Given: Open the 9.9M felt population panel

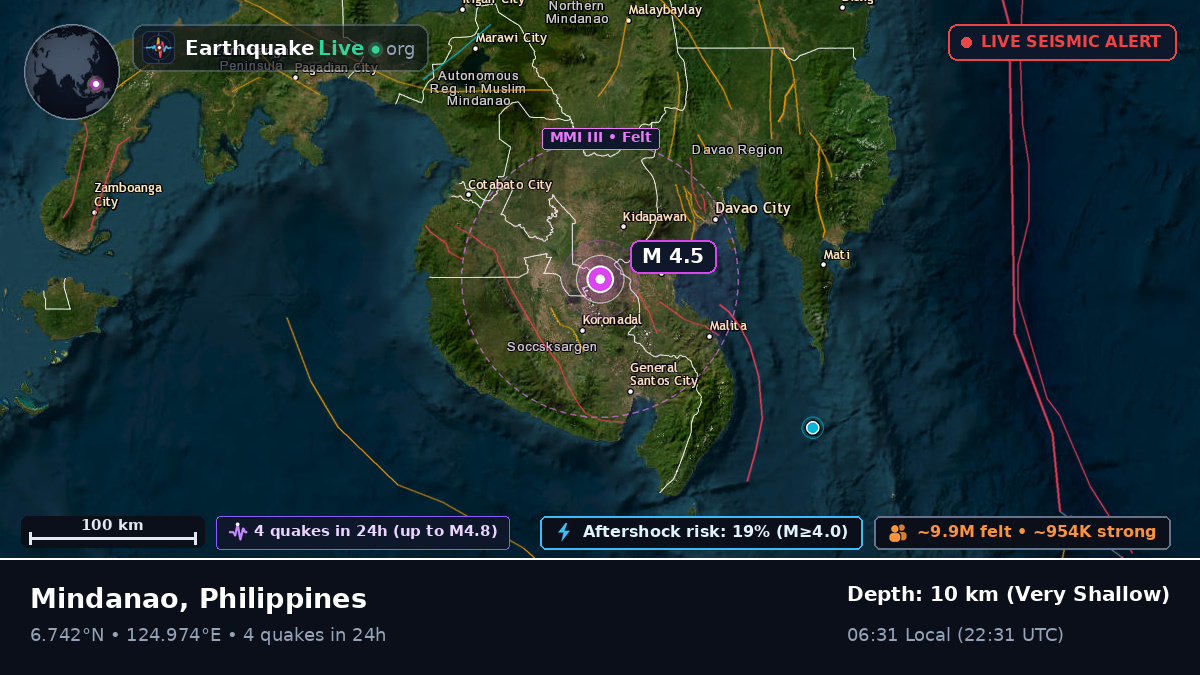Looking at the screenshot, I should (1022, 532).
